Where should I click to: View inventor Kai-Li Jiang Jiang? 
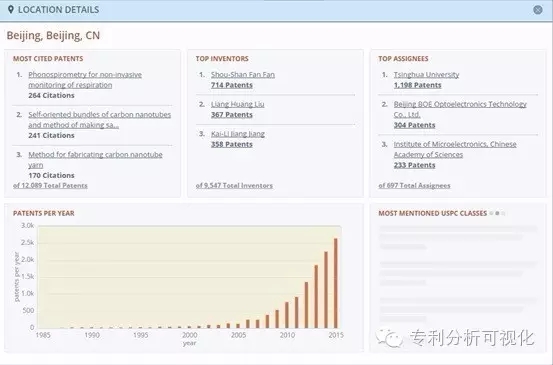238,134
